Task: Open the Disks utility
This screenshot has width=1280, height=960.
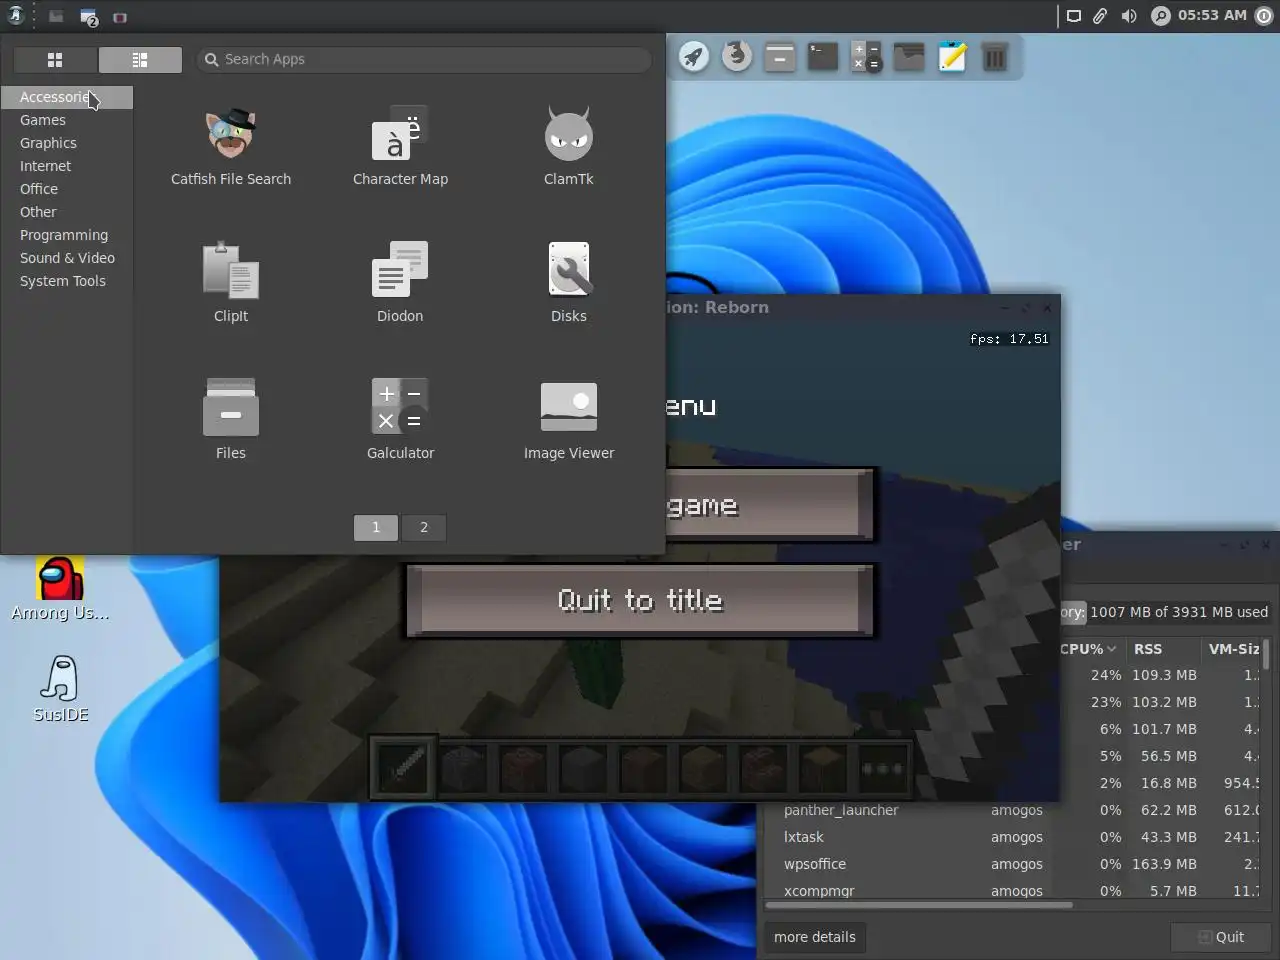Action: (x=569, y=284)
